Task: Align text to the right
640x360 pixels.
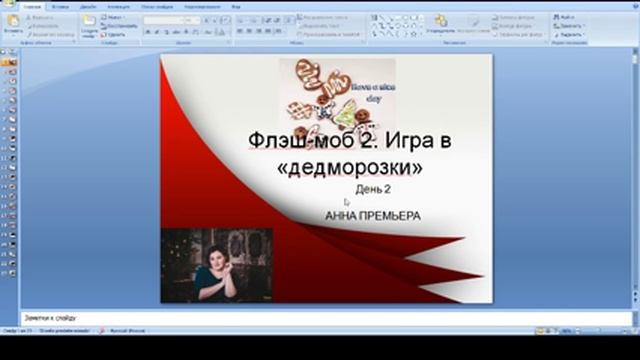Action: point(259,31)
